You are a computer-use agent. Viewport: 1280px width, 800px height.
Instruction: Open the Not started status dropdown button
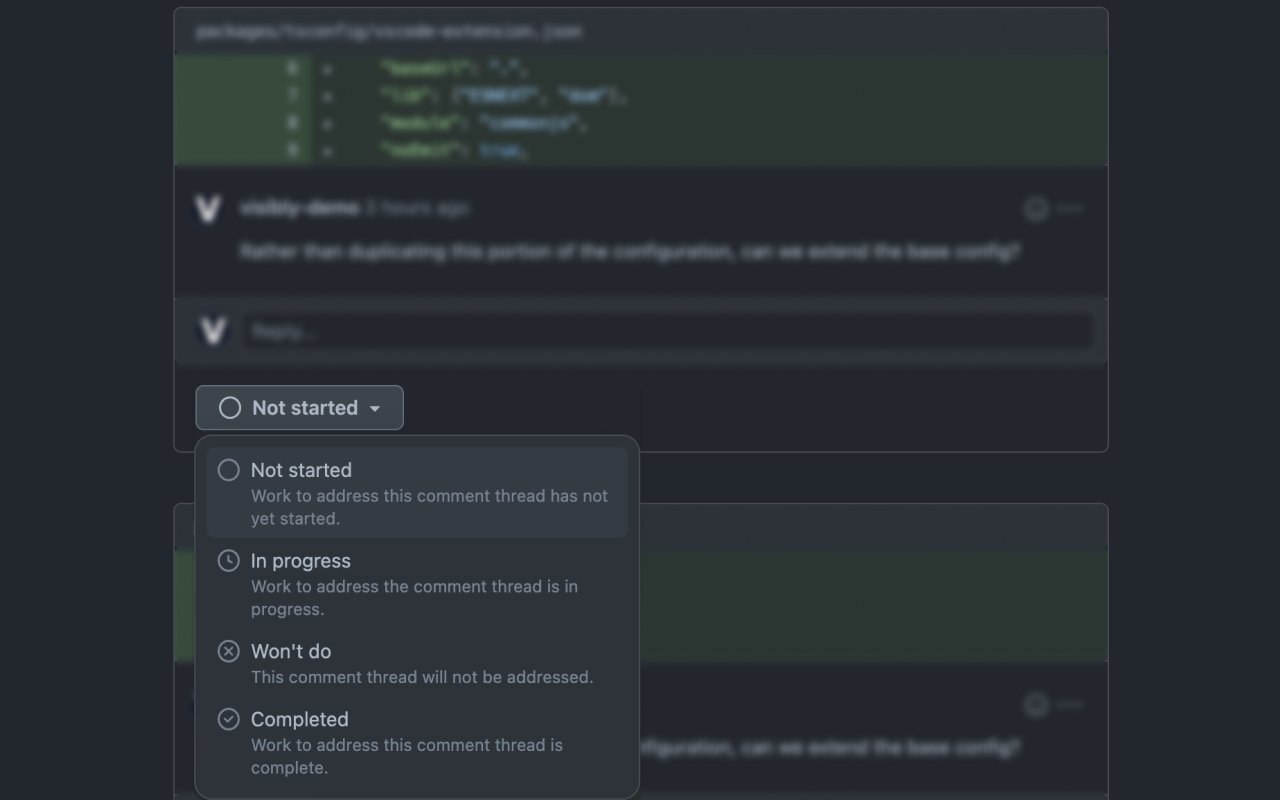(x=299, y=408)
